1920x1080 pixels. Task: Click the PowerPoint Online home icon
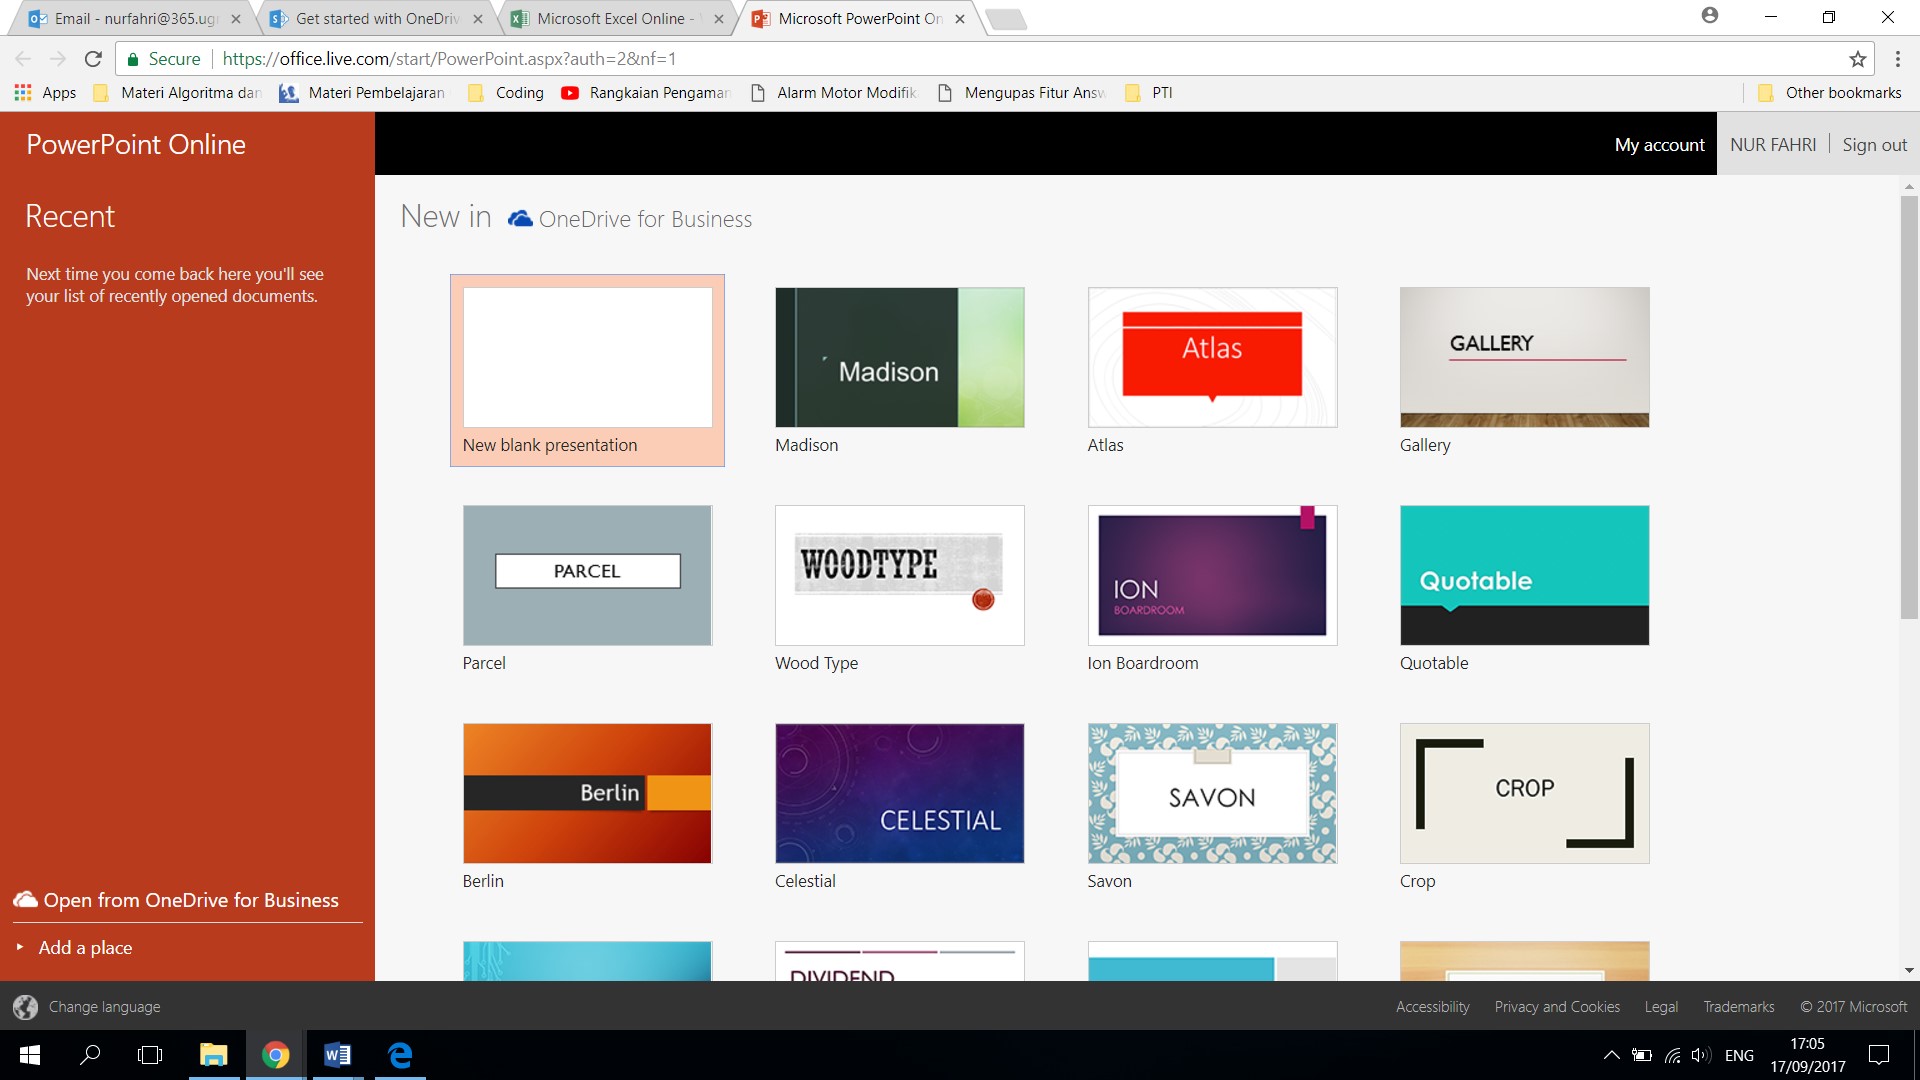pyautogui.click(x=135, y=142)
